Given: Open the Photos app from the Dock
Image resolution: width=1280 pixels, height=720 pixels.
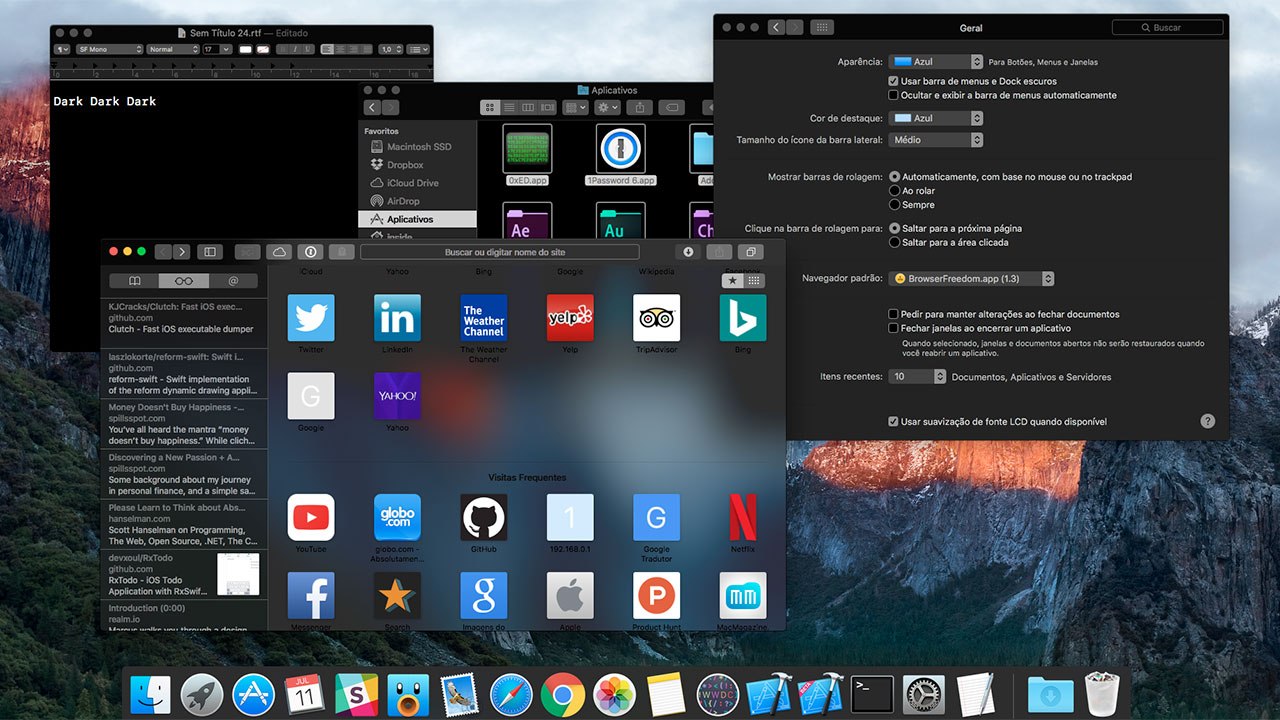Looking at the screenshot, I should coord(614,694).
